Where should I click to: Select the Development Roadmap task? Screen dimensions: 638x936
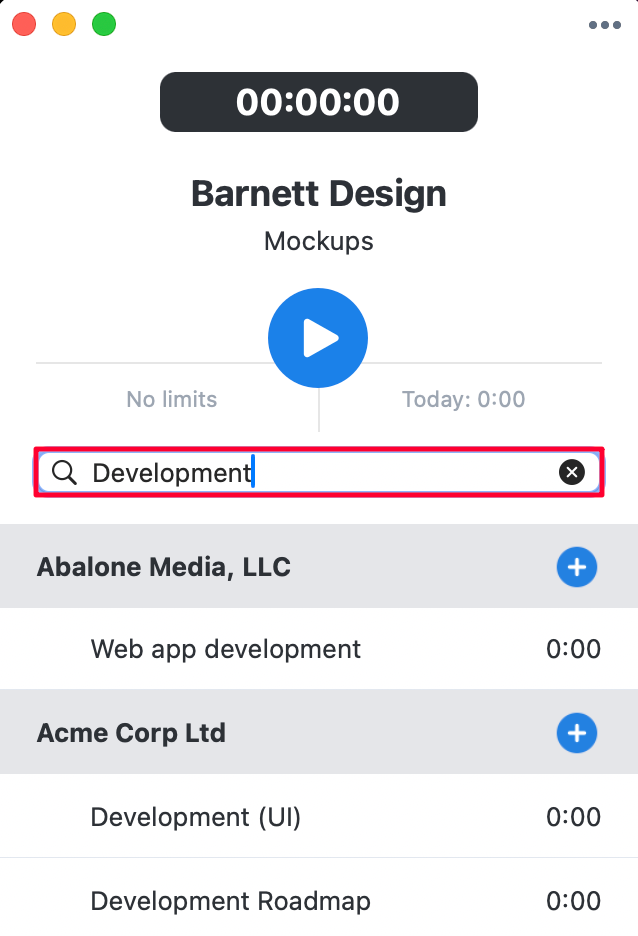pos(319,900)
